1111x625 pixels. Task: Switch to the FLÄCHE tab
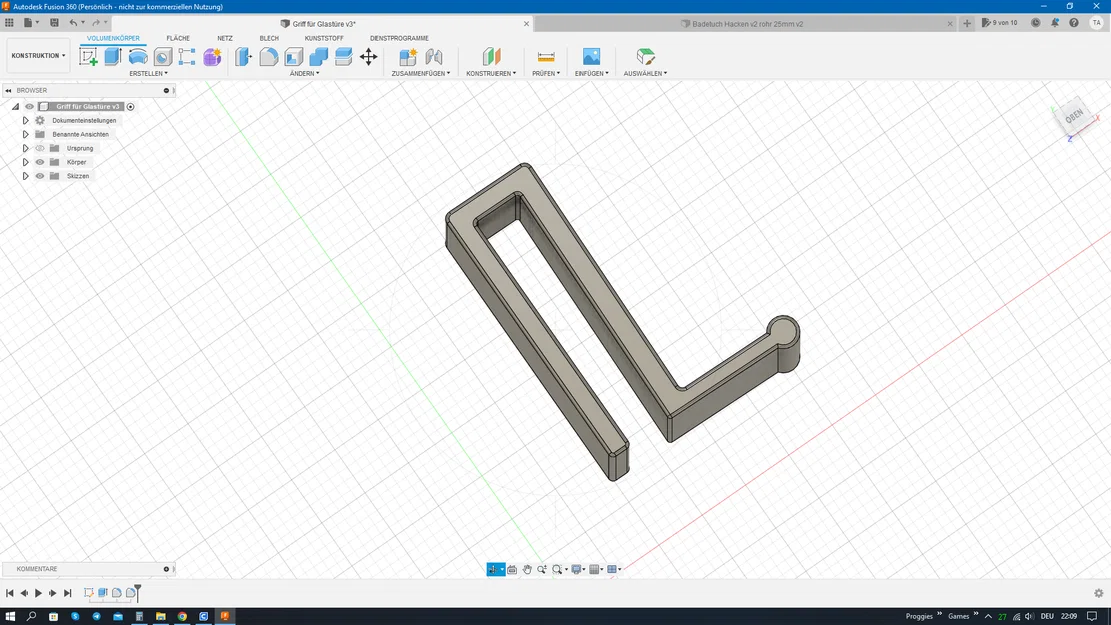[178, 38]
